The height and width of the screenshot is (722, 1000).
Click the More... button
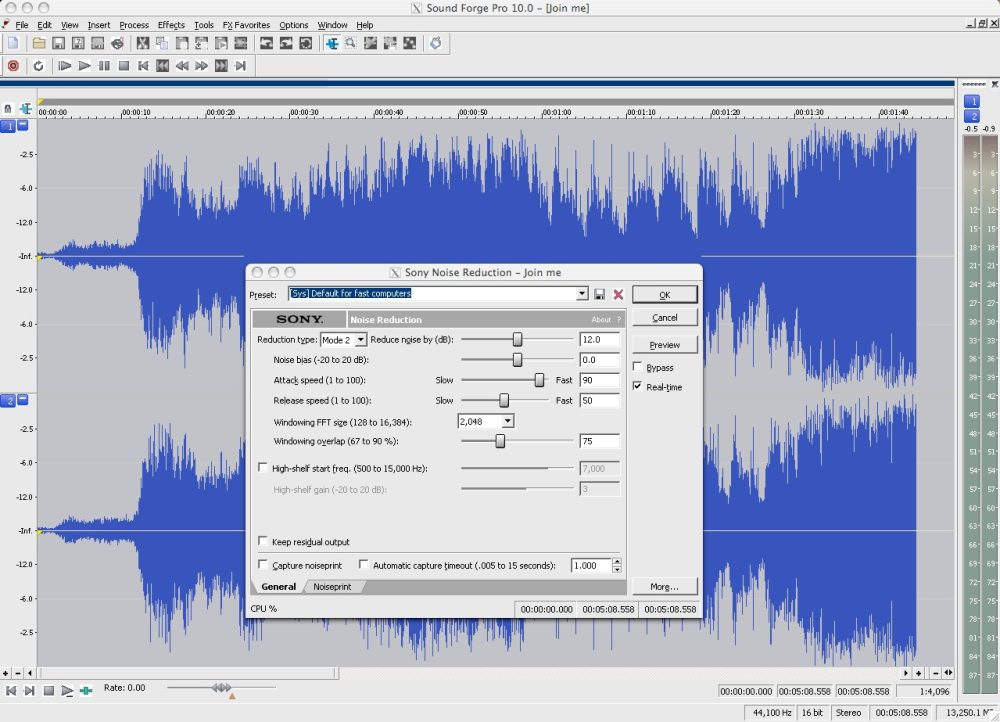click(664, 587)
